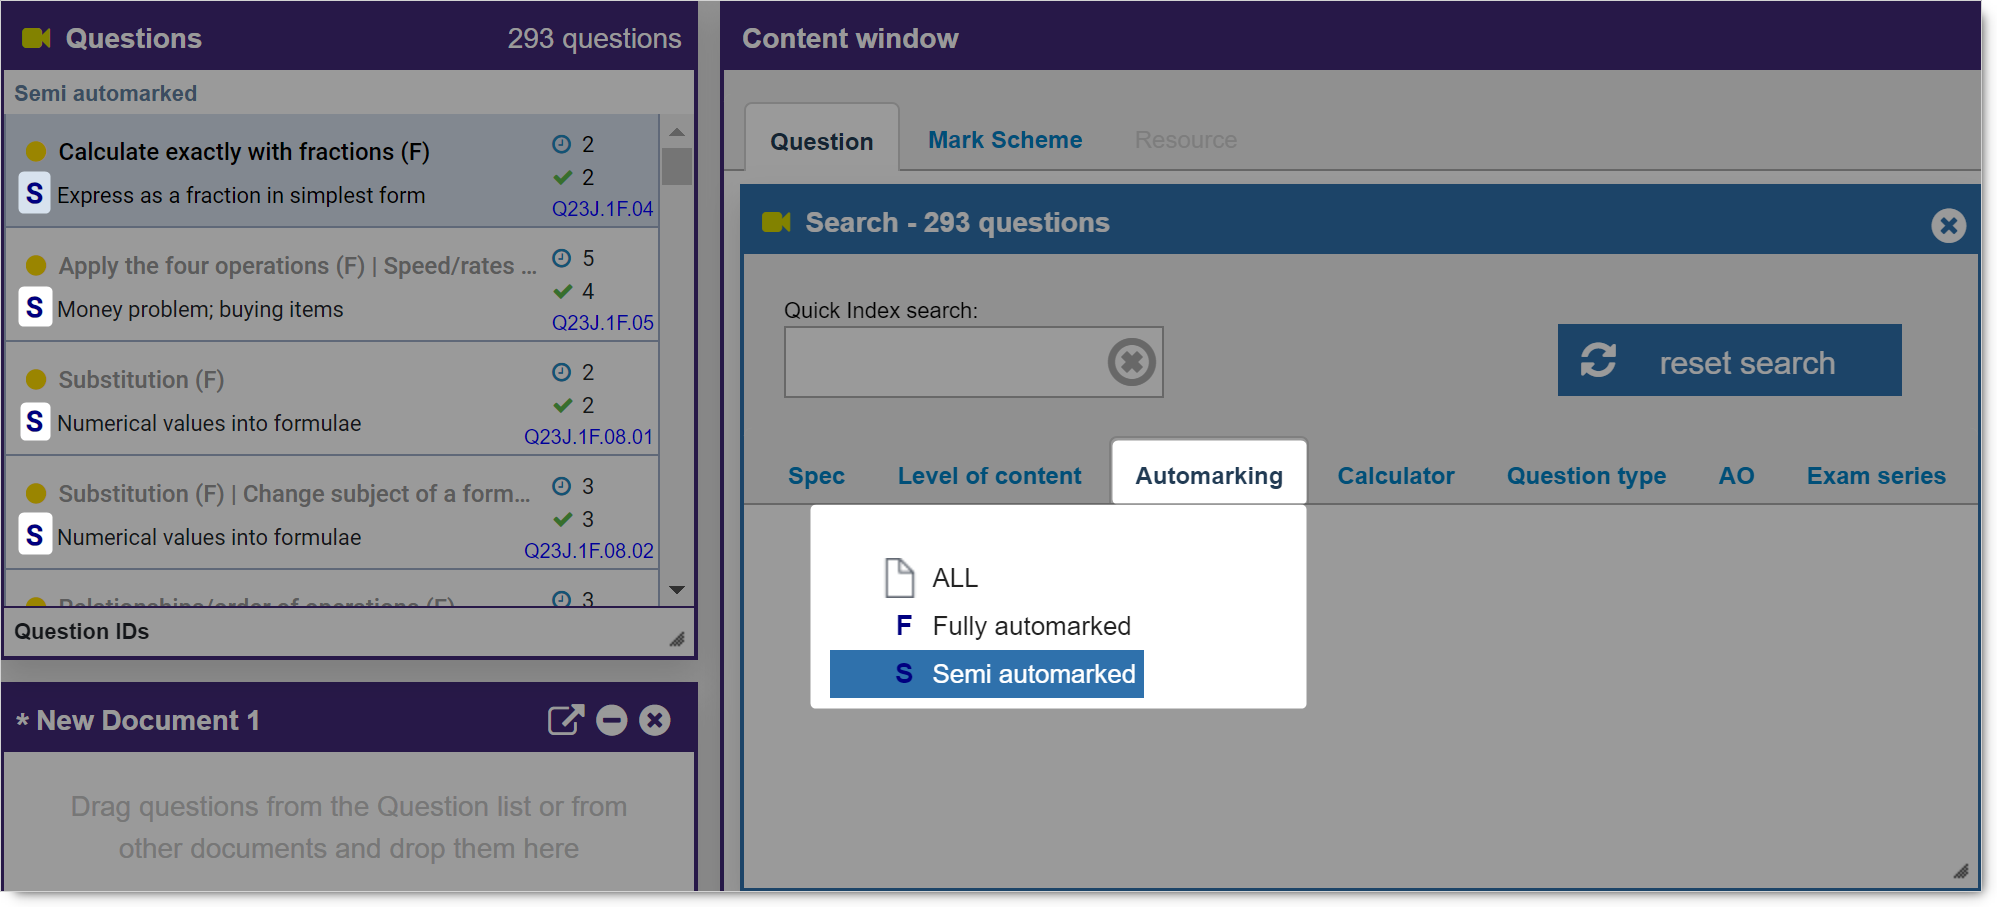Viewport: 1997px width, 907px height.
Task: Open the Question type filter
Action: pyautogui.click(x=1586, y=476)
